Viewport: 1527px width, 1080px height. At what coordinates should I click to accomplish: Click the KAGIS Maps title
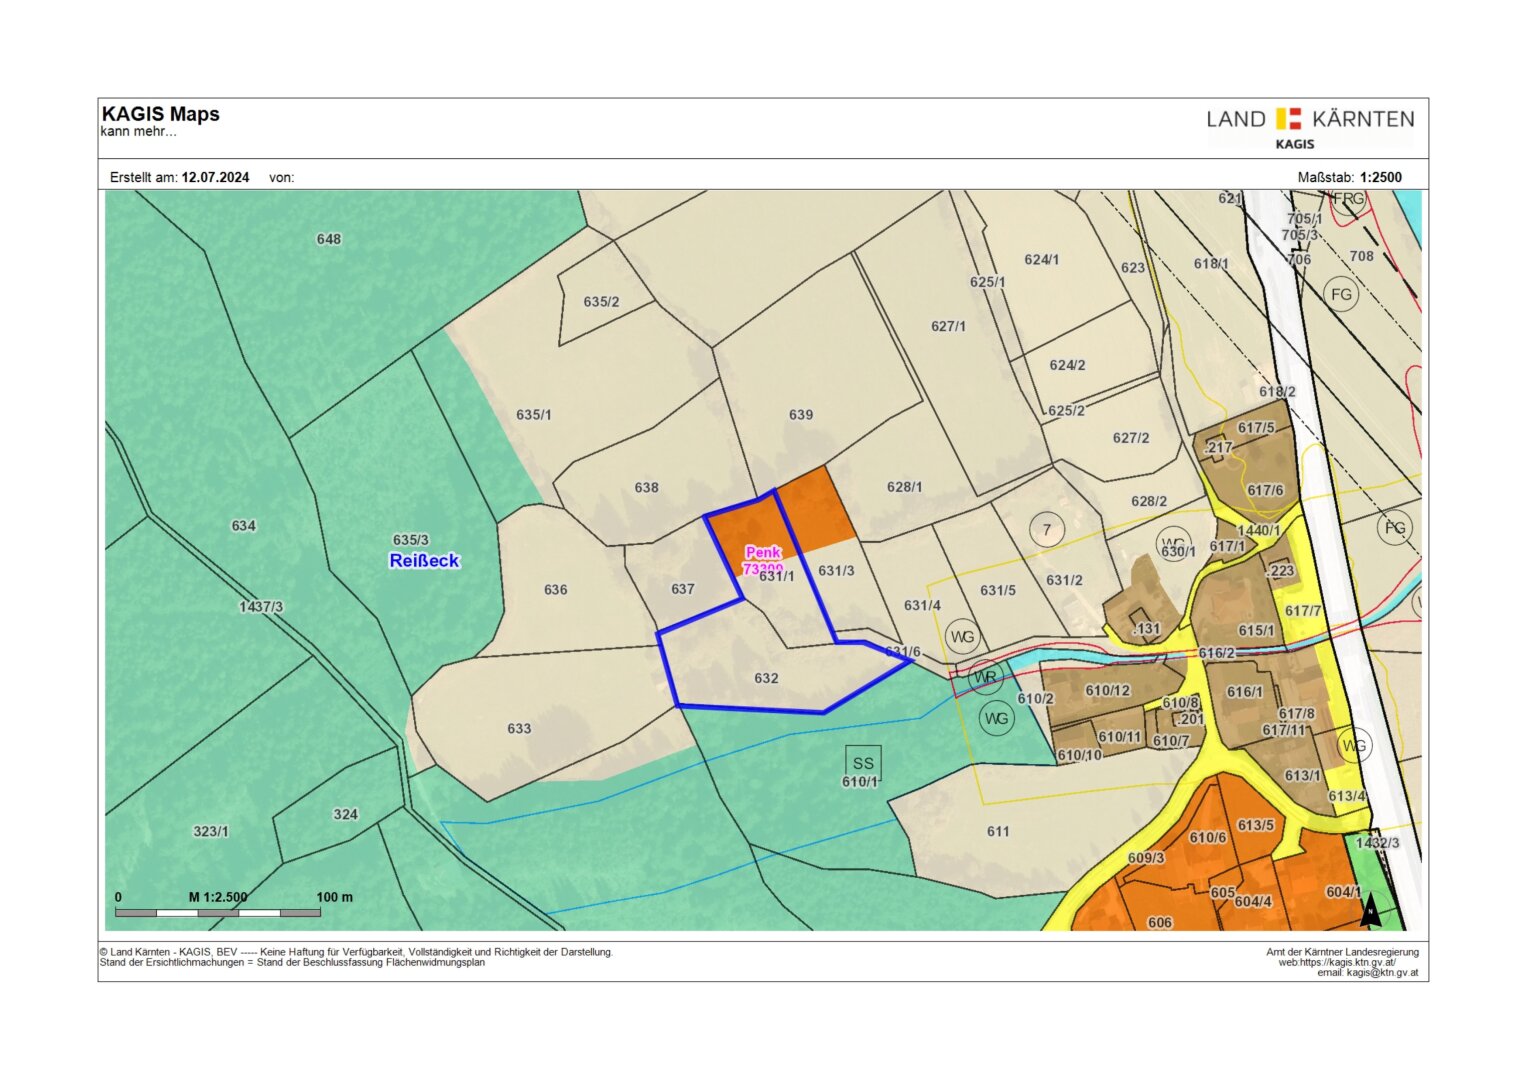(x=161, y=114)
